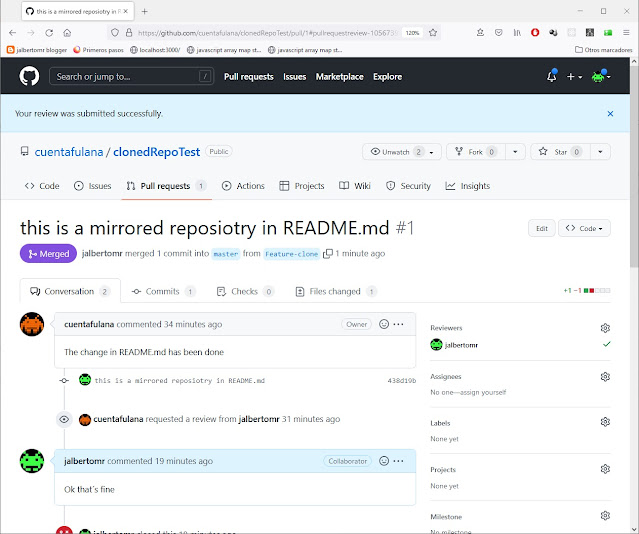639x534 pixels.
Task: Copy the head branch name icon
Action: point(328,254)
